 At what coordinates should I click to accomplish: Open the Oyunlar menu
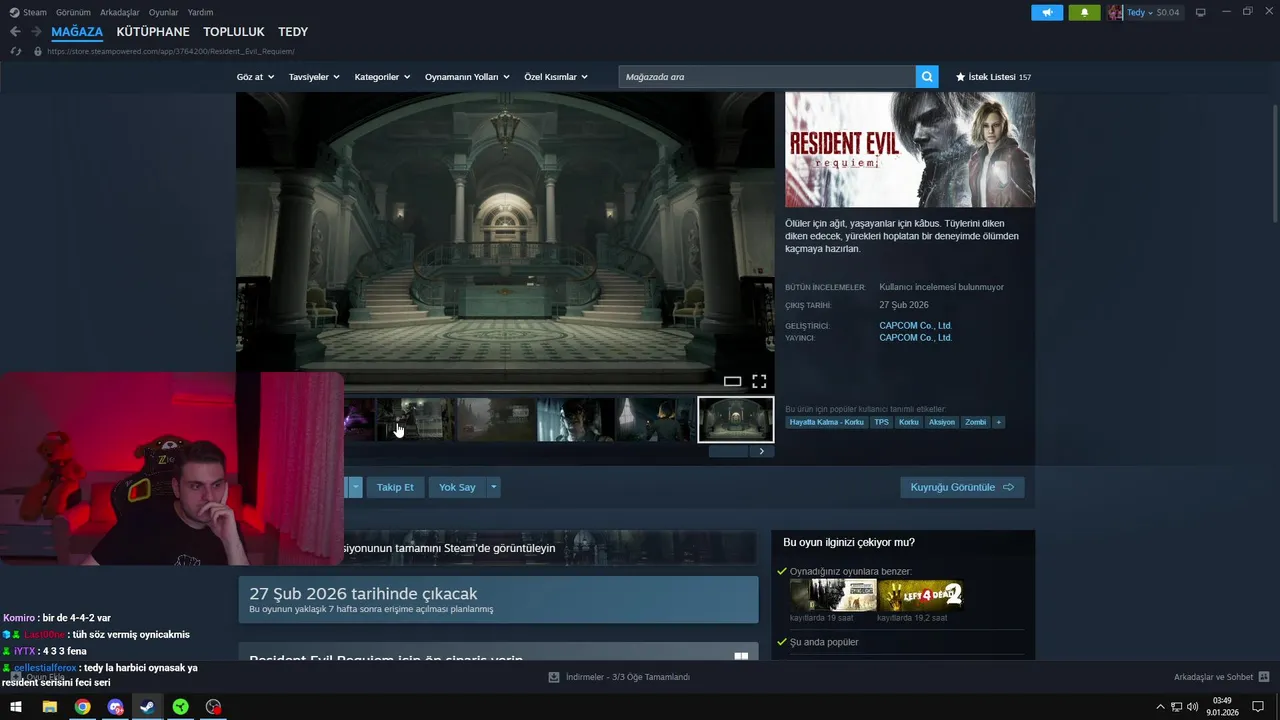tap(163, 13)
